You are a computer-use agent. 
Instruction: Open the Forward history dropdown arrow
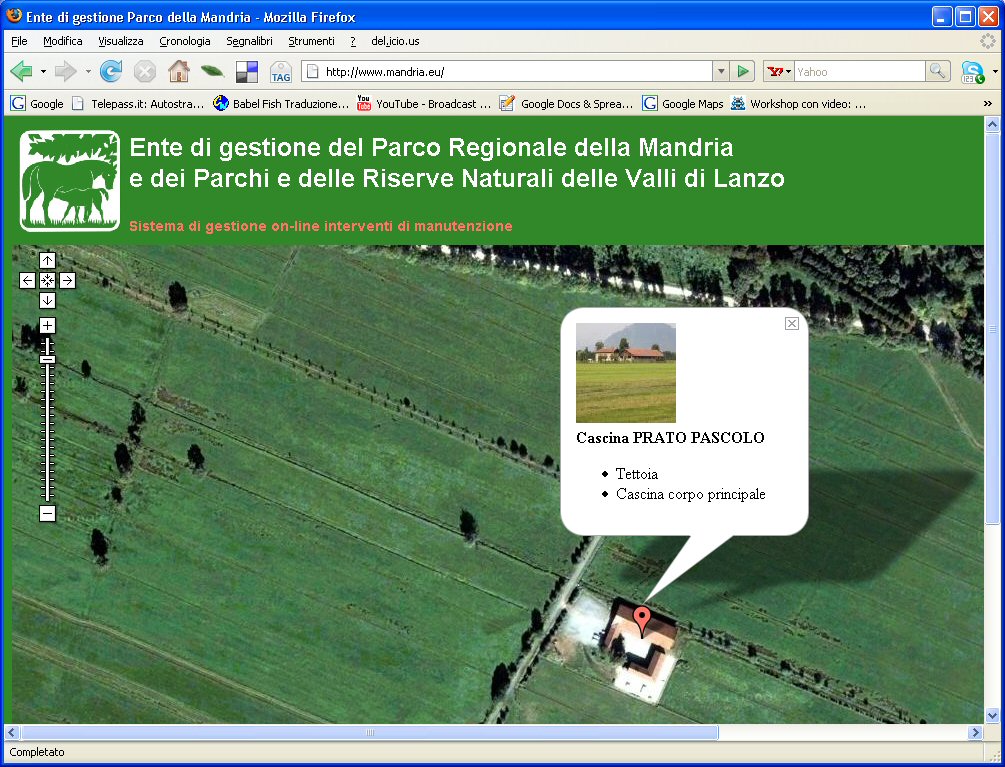point(88,72)
